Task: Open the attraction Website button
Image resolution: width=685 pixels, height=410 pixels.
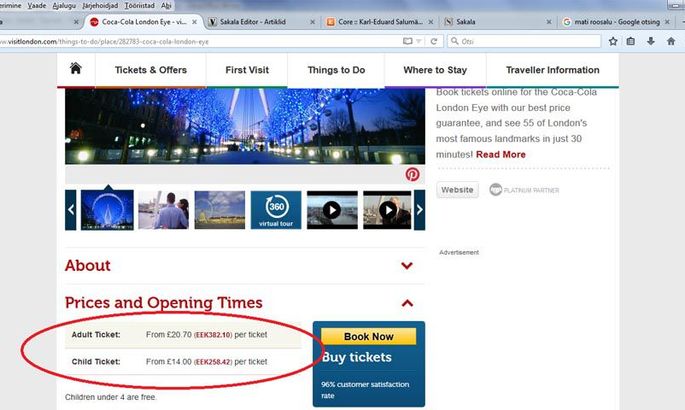Action: point(457,190)
